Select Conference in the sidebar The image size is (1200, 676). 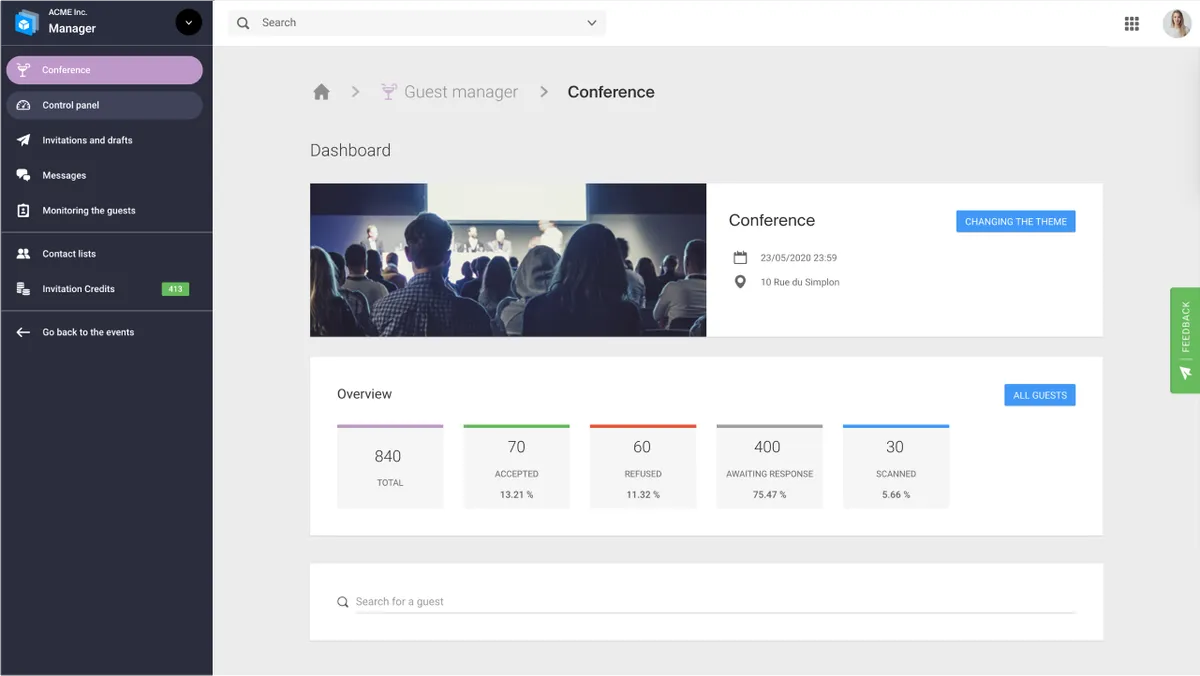(104, 70)
